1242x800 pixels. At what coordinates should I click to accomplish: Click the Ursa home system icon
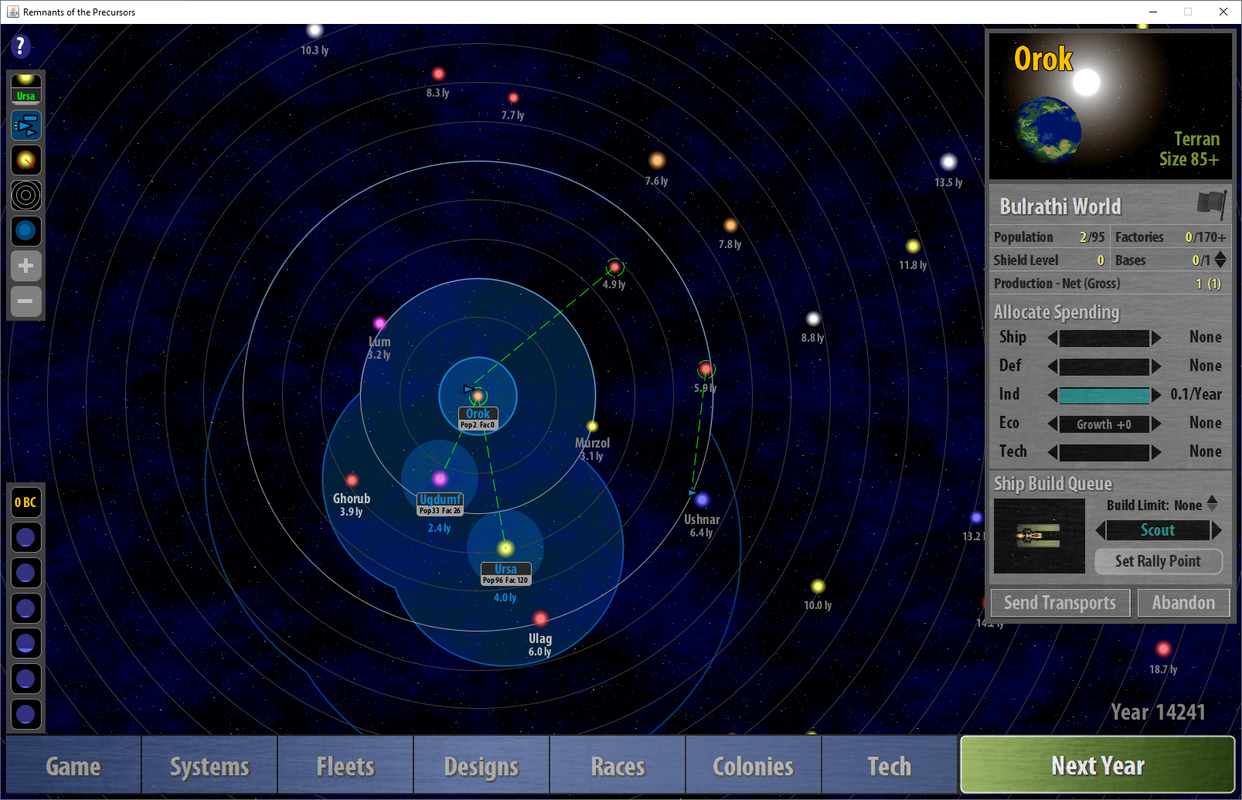click(26, 89)
